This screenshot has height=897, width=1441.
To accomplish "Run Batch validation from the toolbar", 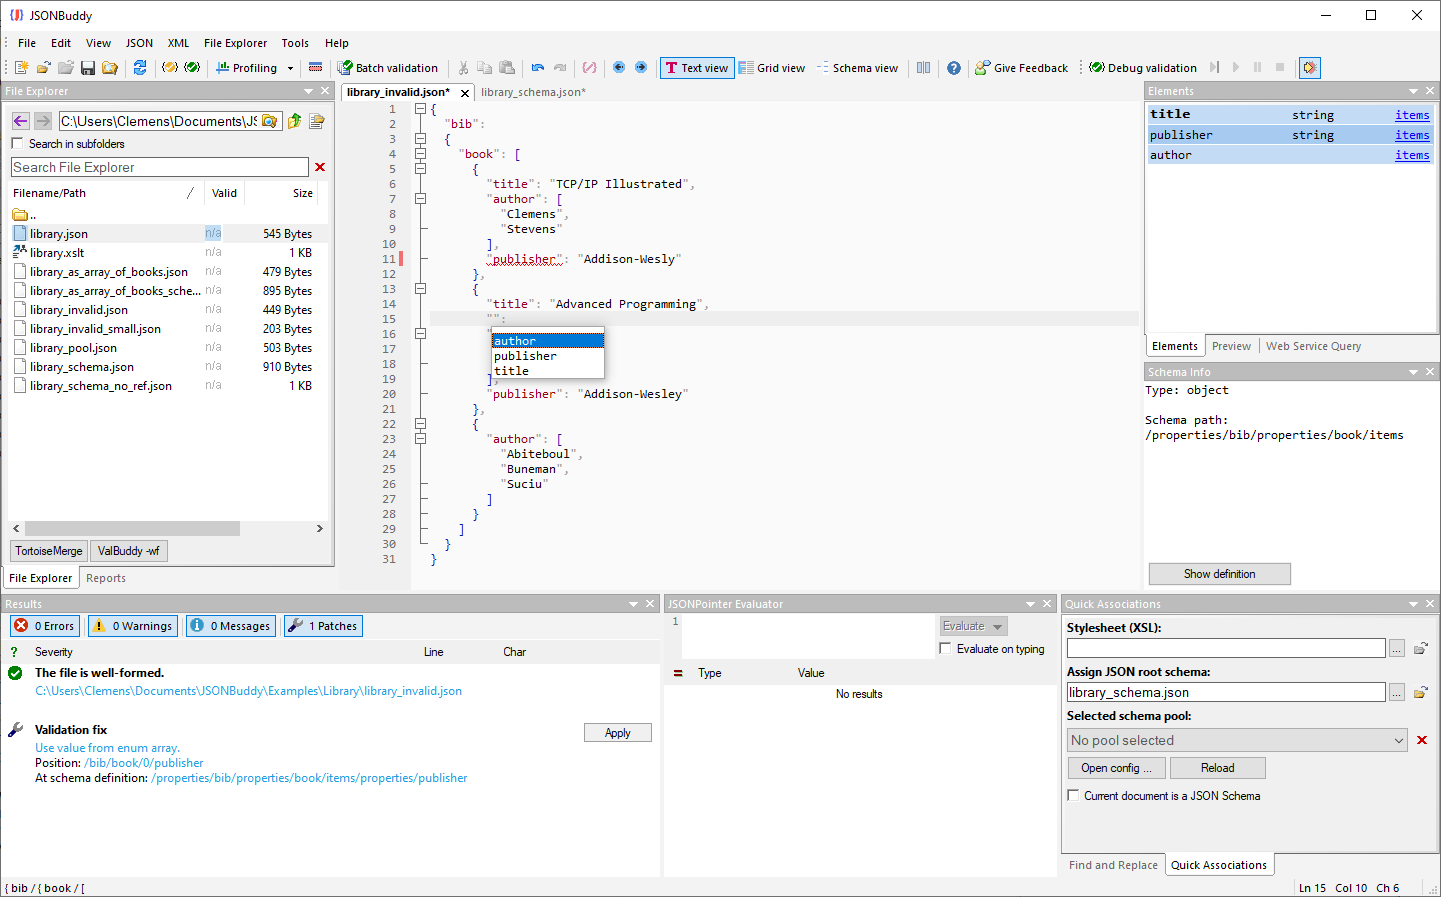I will 388,68.
